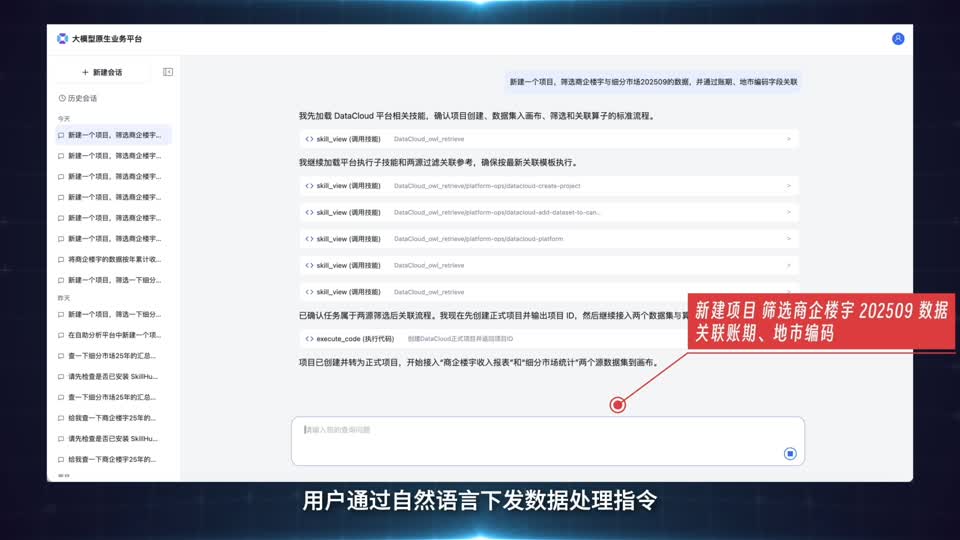The width and height of the screenshot is (960, 540).
Task: Select the paragraph starting 项目已创建并转为正式项目
Action: tap(480, 362)
